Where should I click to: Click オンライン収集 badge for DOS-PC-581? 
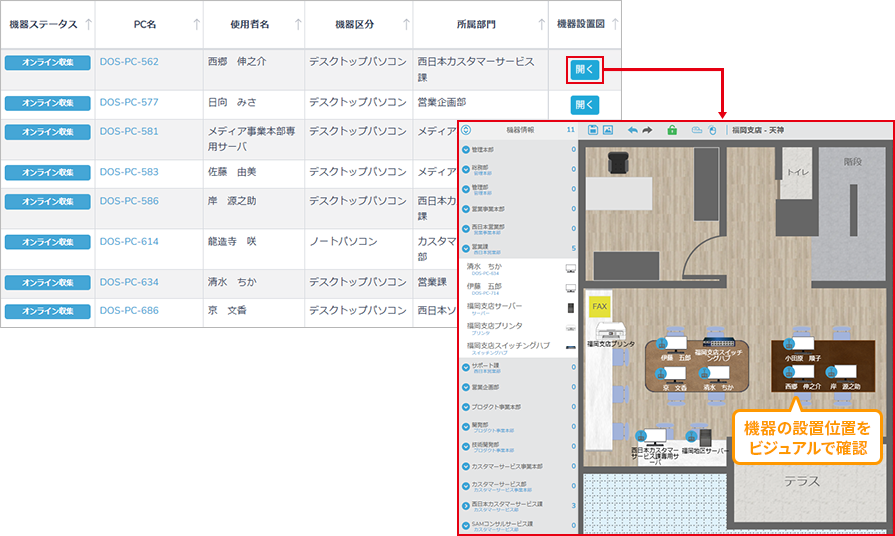pyautogui.click(x=47, y=132)
